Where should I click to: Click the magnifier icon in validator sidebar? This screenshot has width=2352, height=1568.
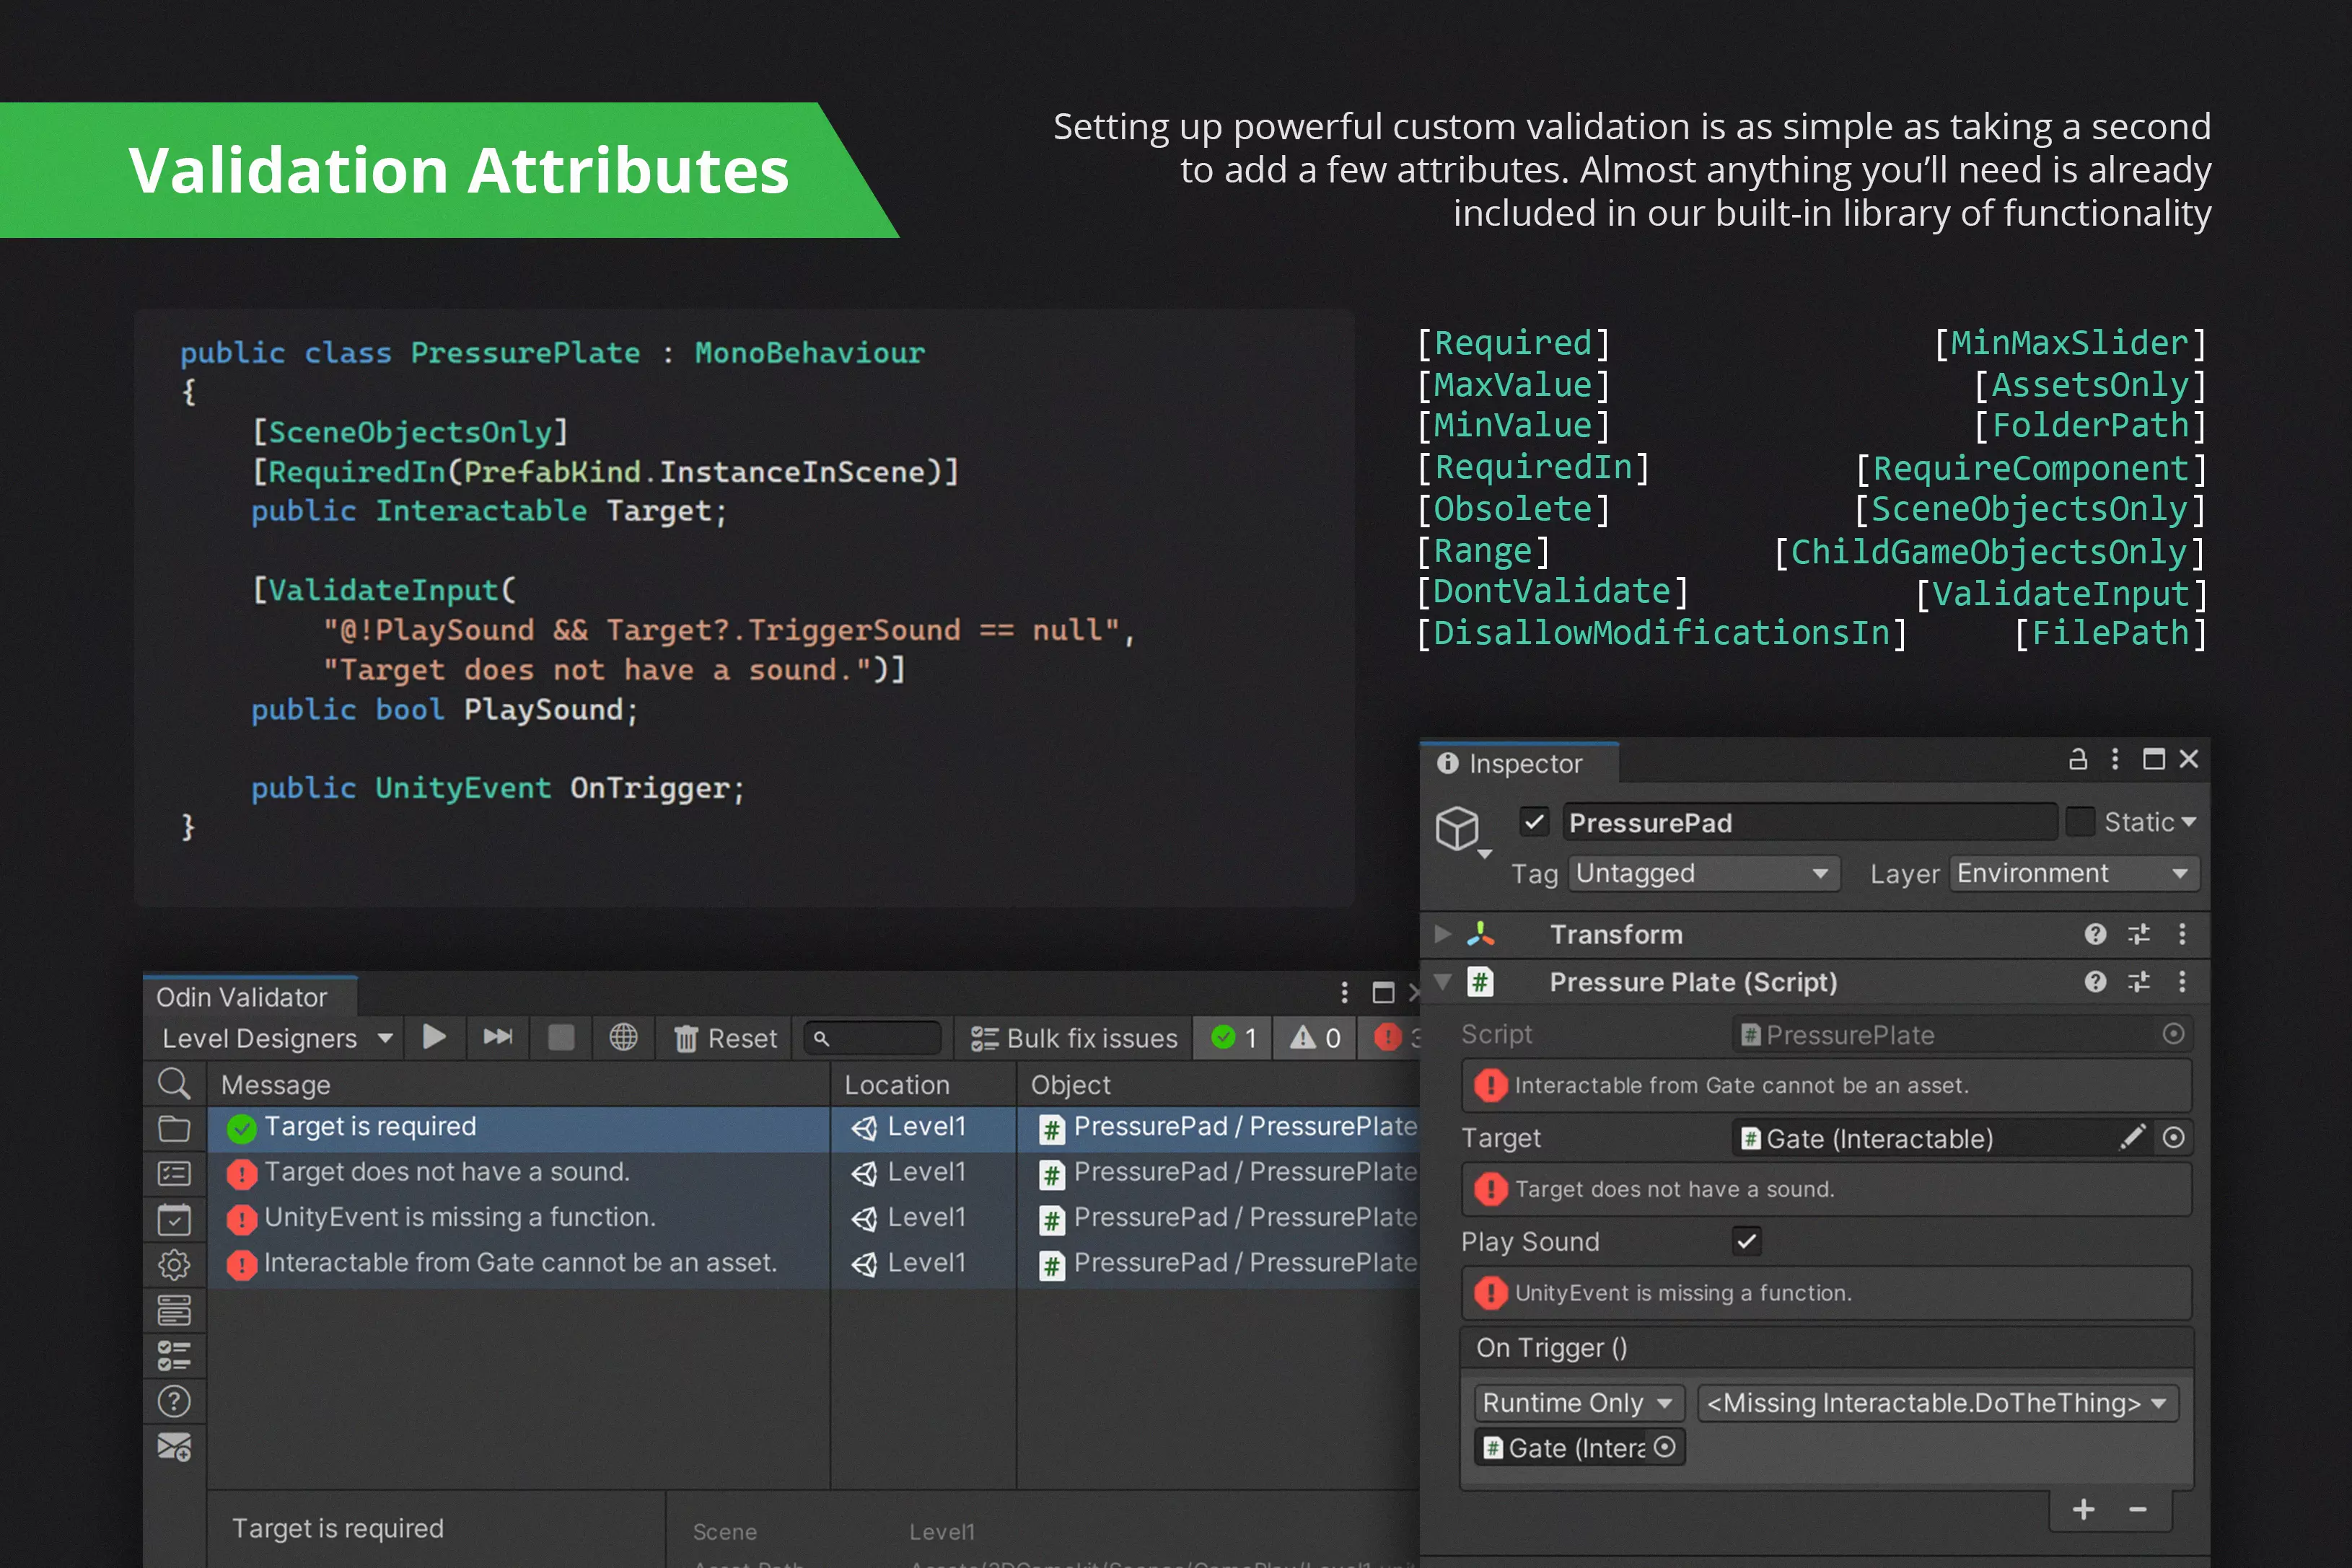(x=174, y=1084)
